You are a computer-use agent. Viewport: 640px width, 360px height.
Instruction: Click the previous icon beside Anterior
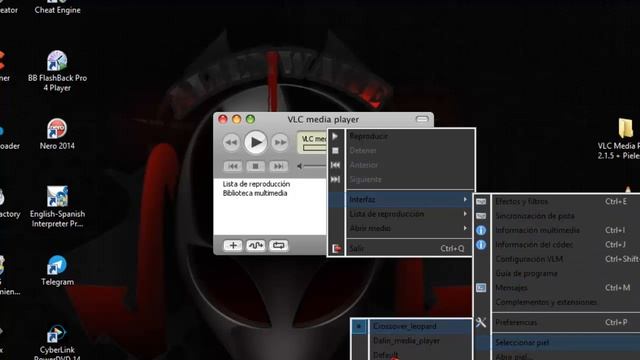coord(335,165)
